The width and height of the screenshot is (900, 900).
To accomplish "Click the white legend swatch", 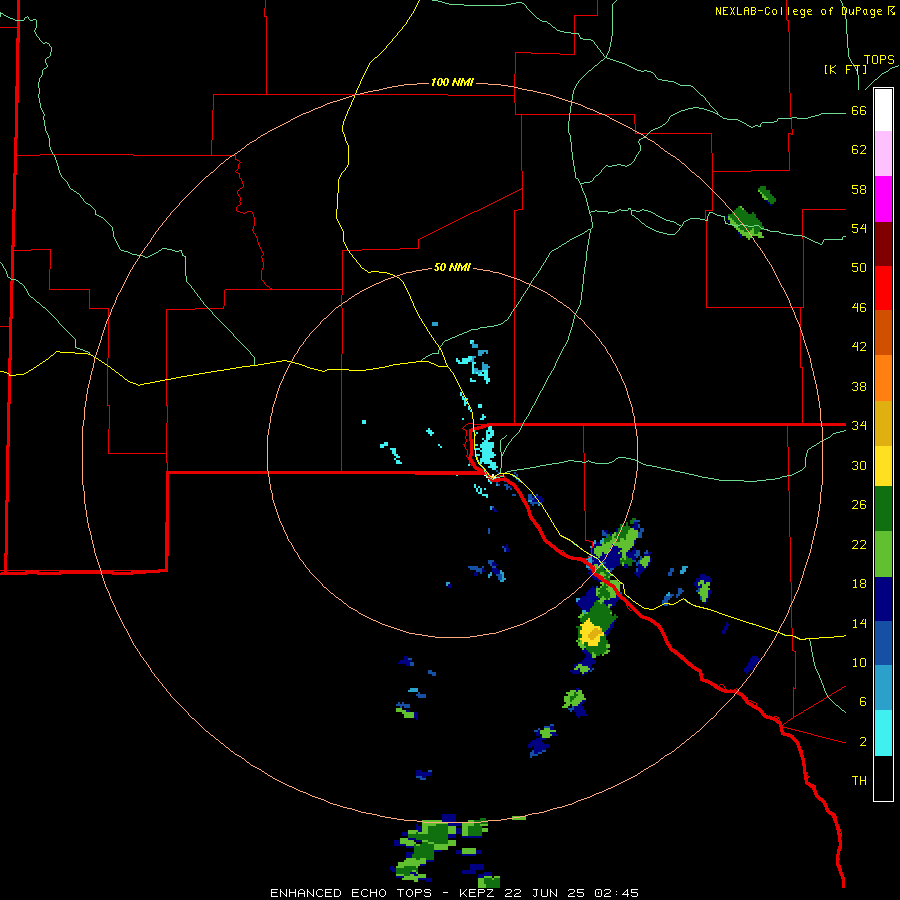I will (x=883, y=110).
